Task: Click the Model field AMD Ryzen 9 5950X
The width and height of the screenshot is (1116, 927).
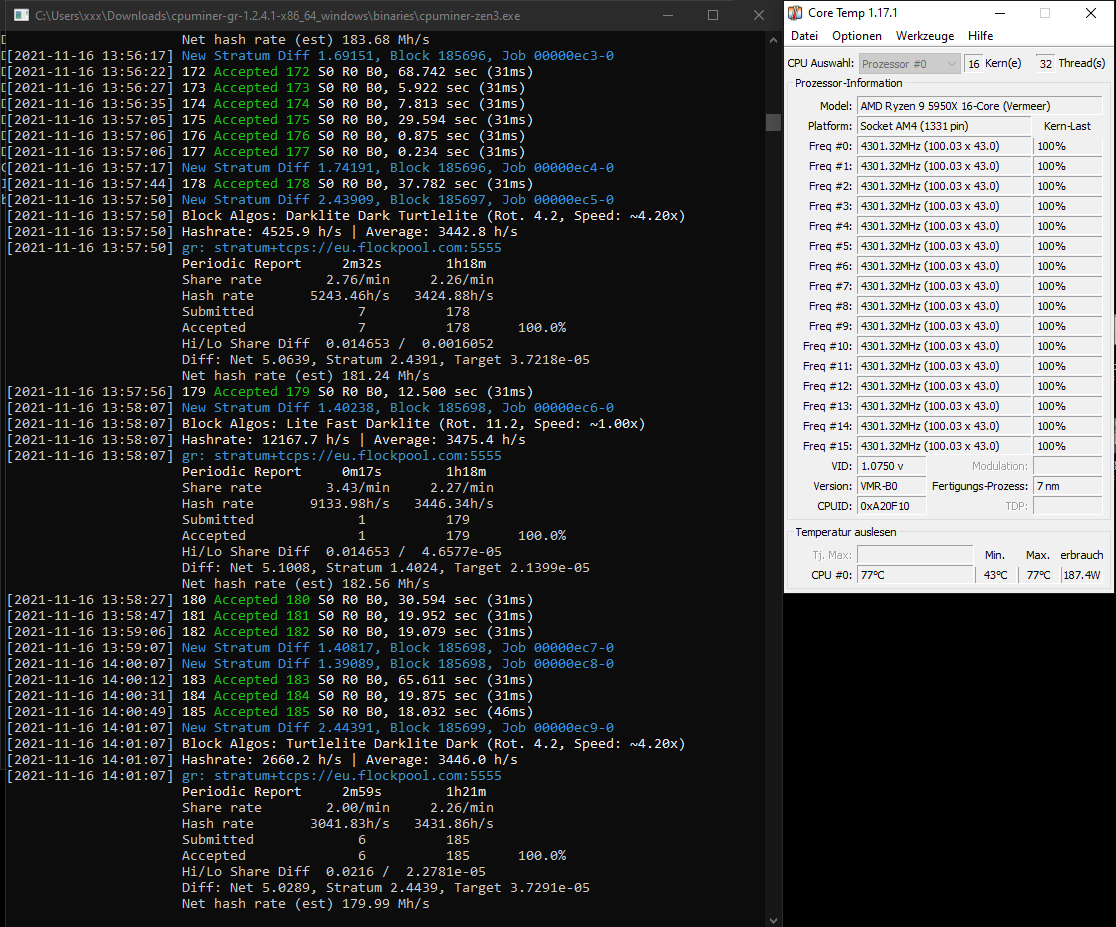Action: pos(979,106)
